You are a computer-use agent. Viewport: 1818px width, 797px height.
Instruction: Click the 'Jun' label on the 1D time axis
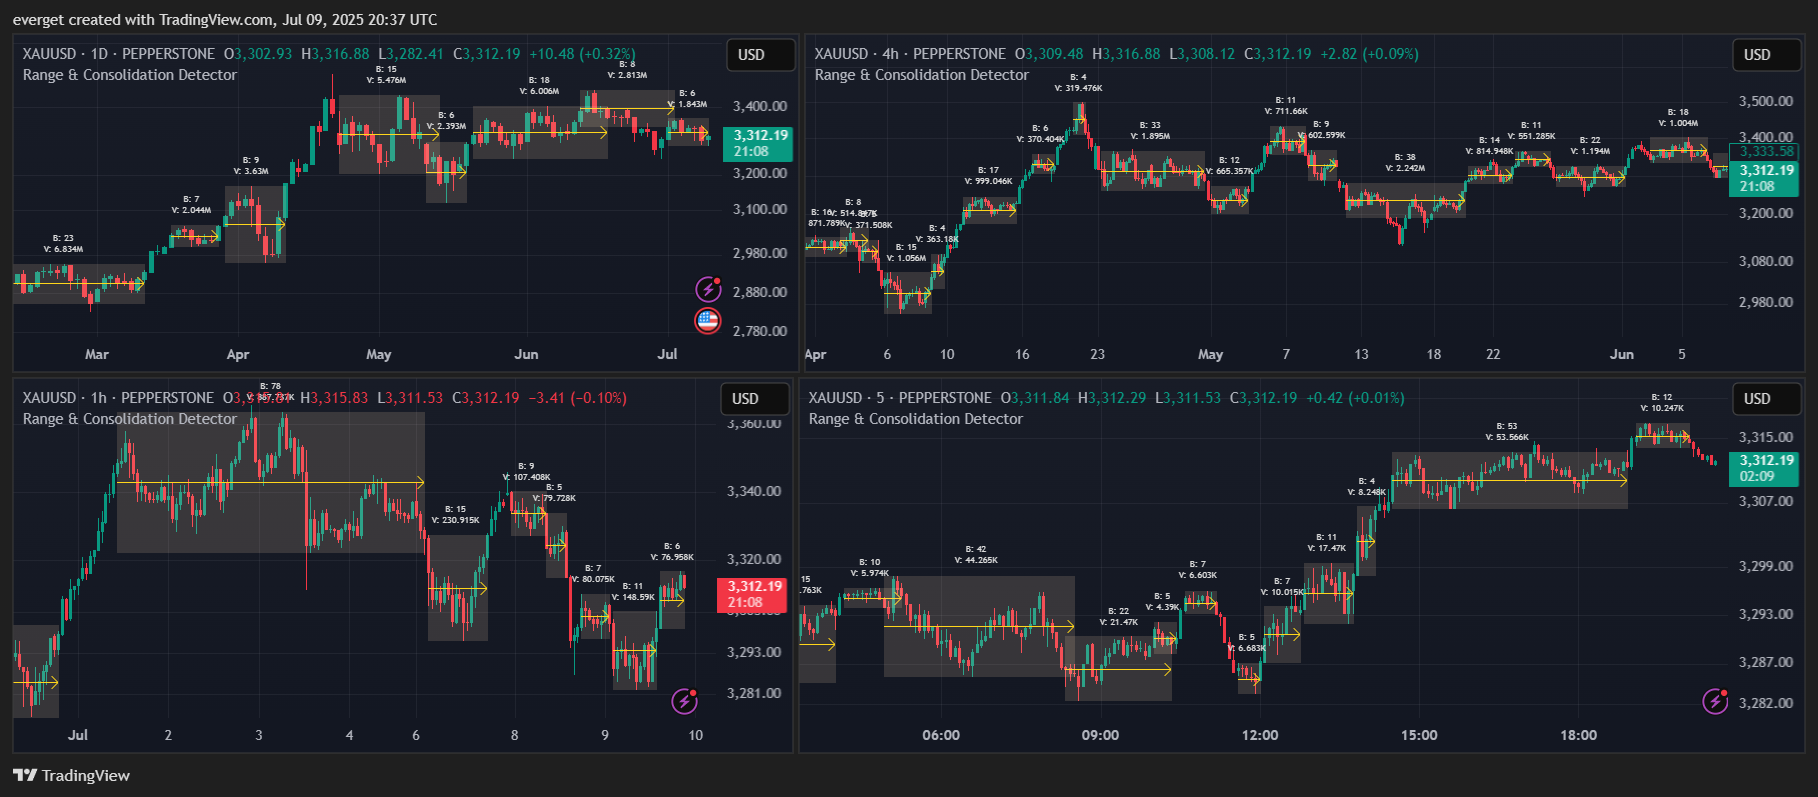(x=526, y=354)
